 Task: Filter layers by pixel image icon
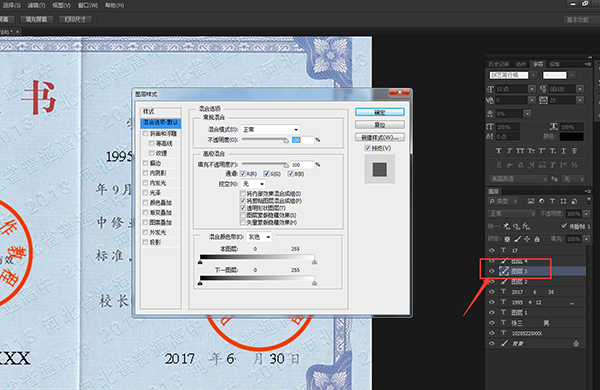point(530,201)
